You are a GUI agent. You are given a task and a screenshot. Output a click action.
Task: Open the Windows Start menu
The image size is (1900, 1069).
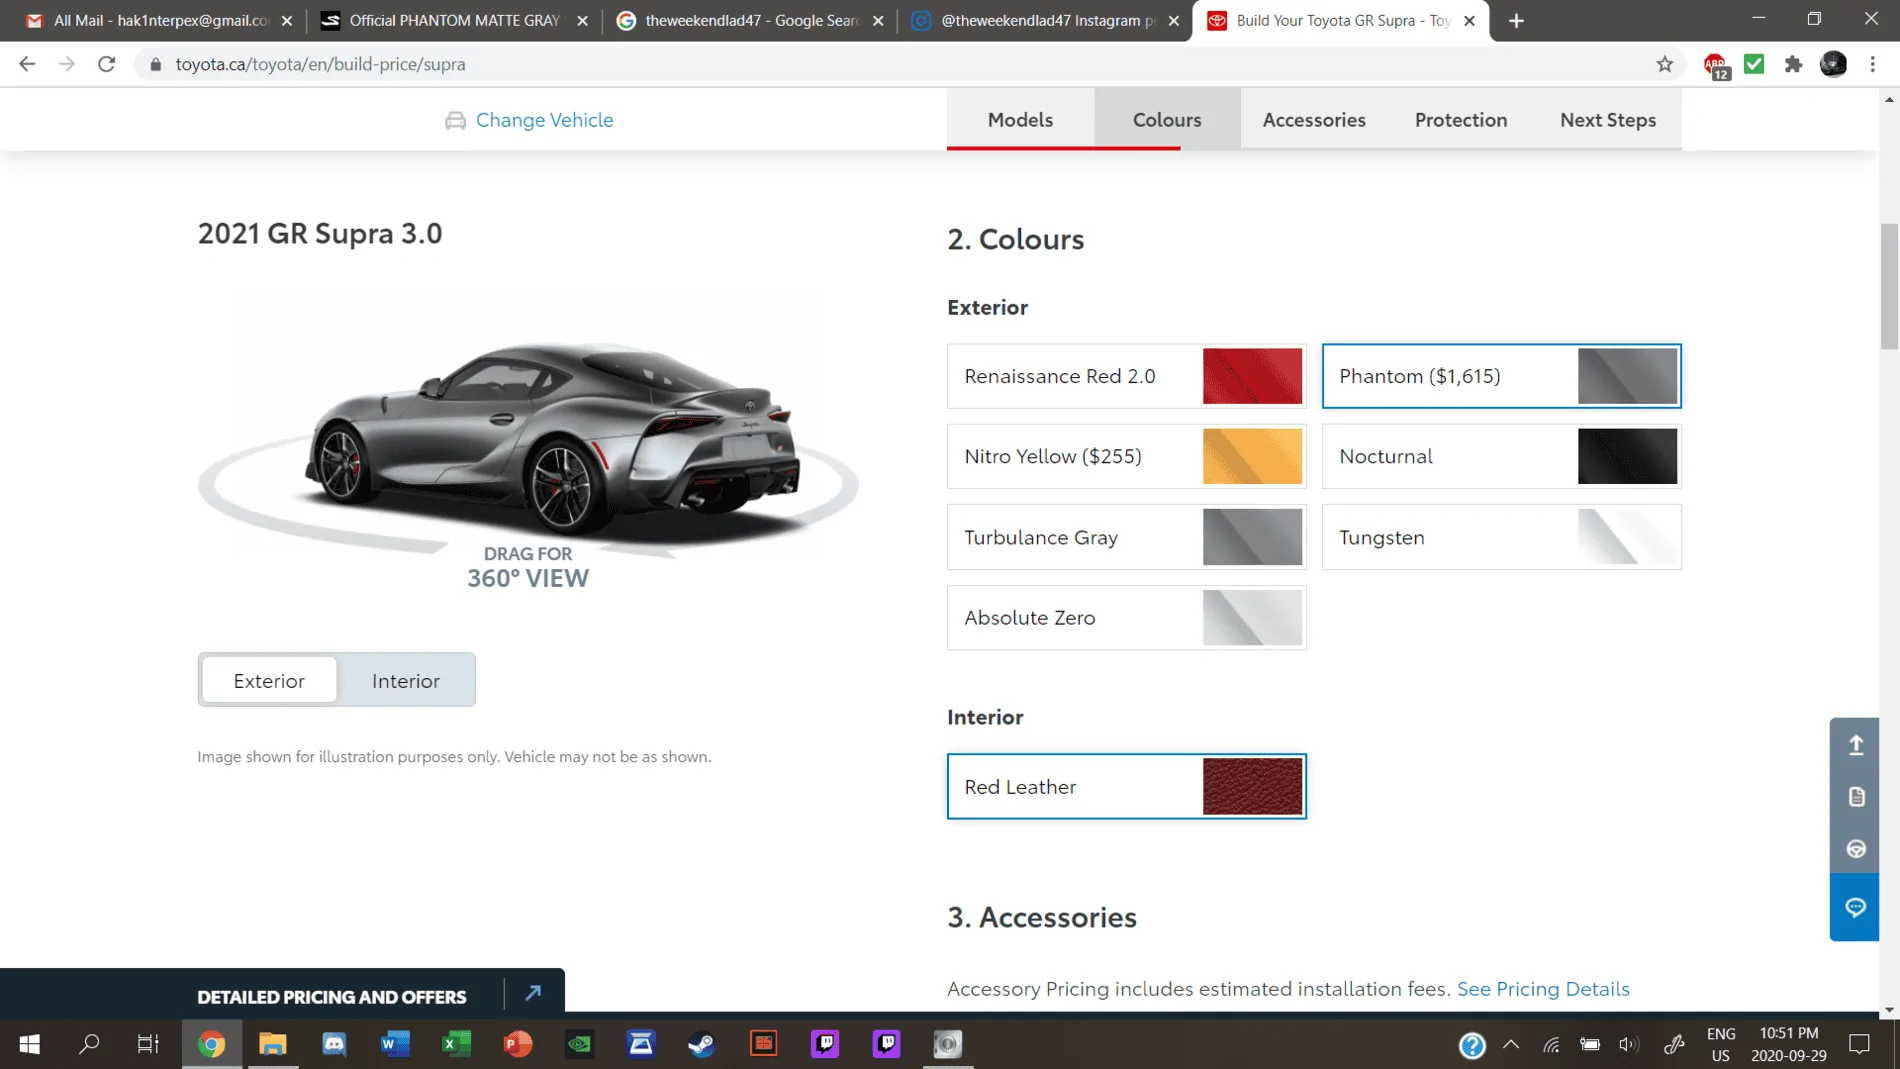click(30, 1044)
